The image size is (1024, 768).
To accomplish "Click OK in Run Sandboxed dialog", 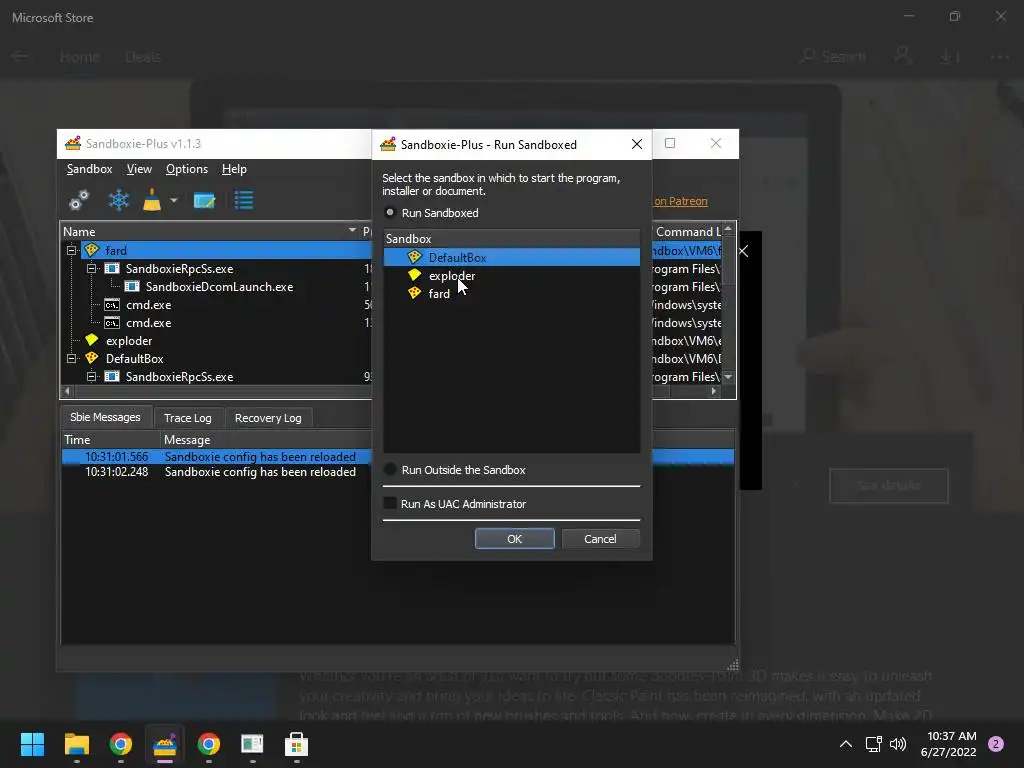I will tap(515, 539).
